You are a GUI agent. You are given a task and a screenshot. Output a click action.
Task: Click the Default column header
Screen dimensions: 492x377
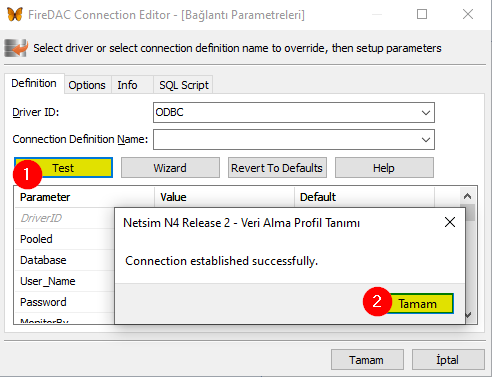click(365, 197)
